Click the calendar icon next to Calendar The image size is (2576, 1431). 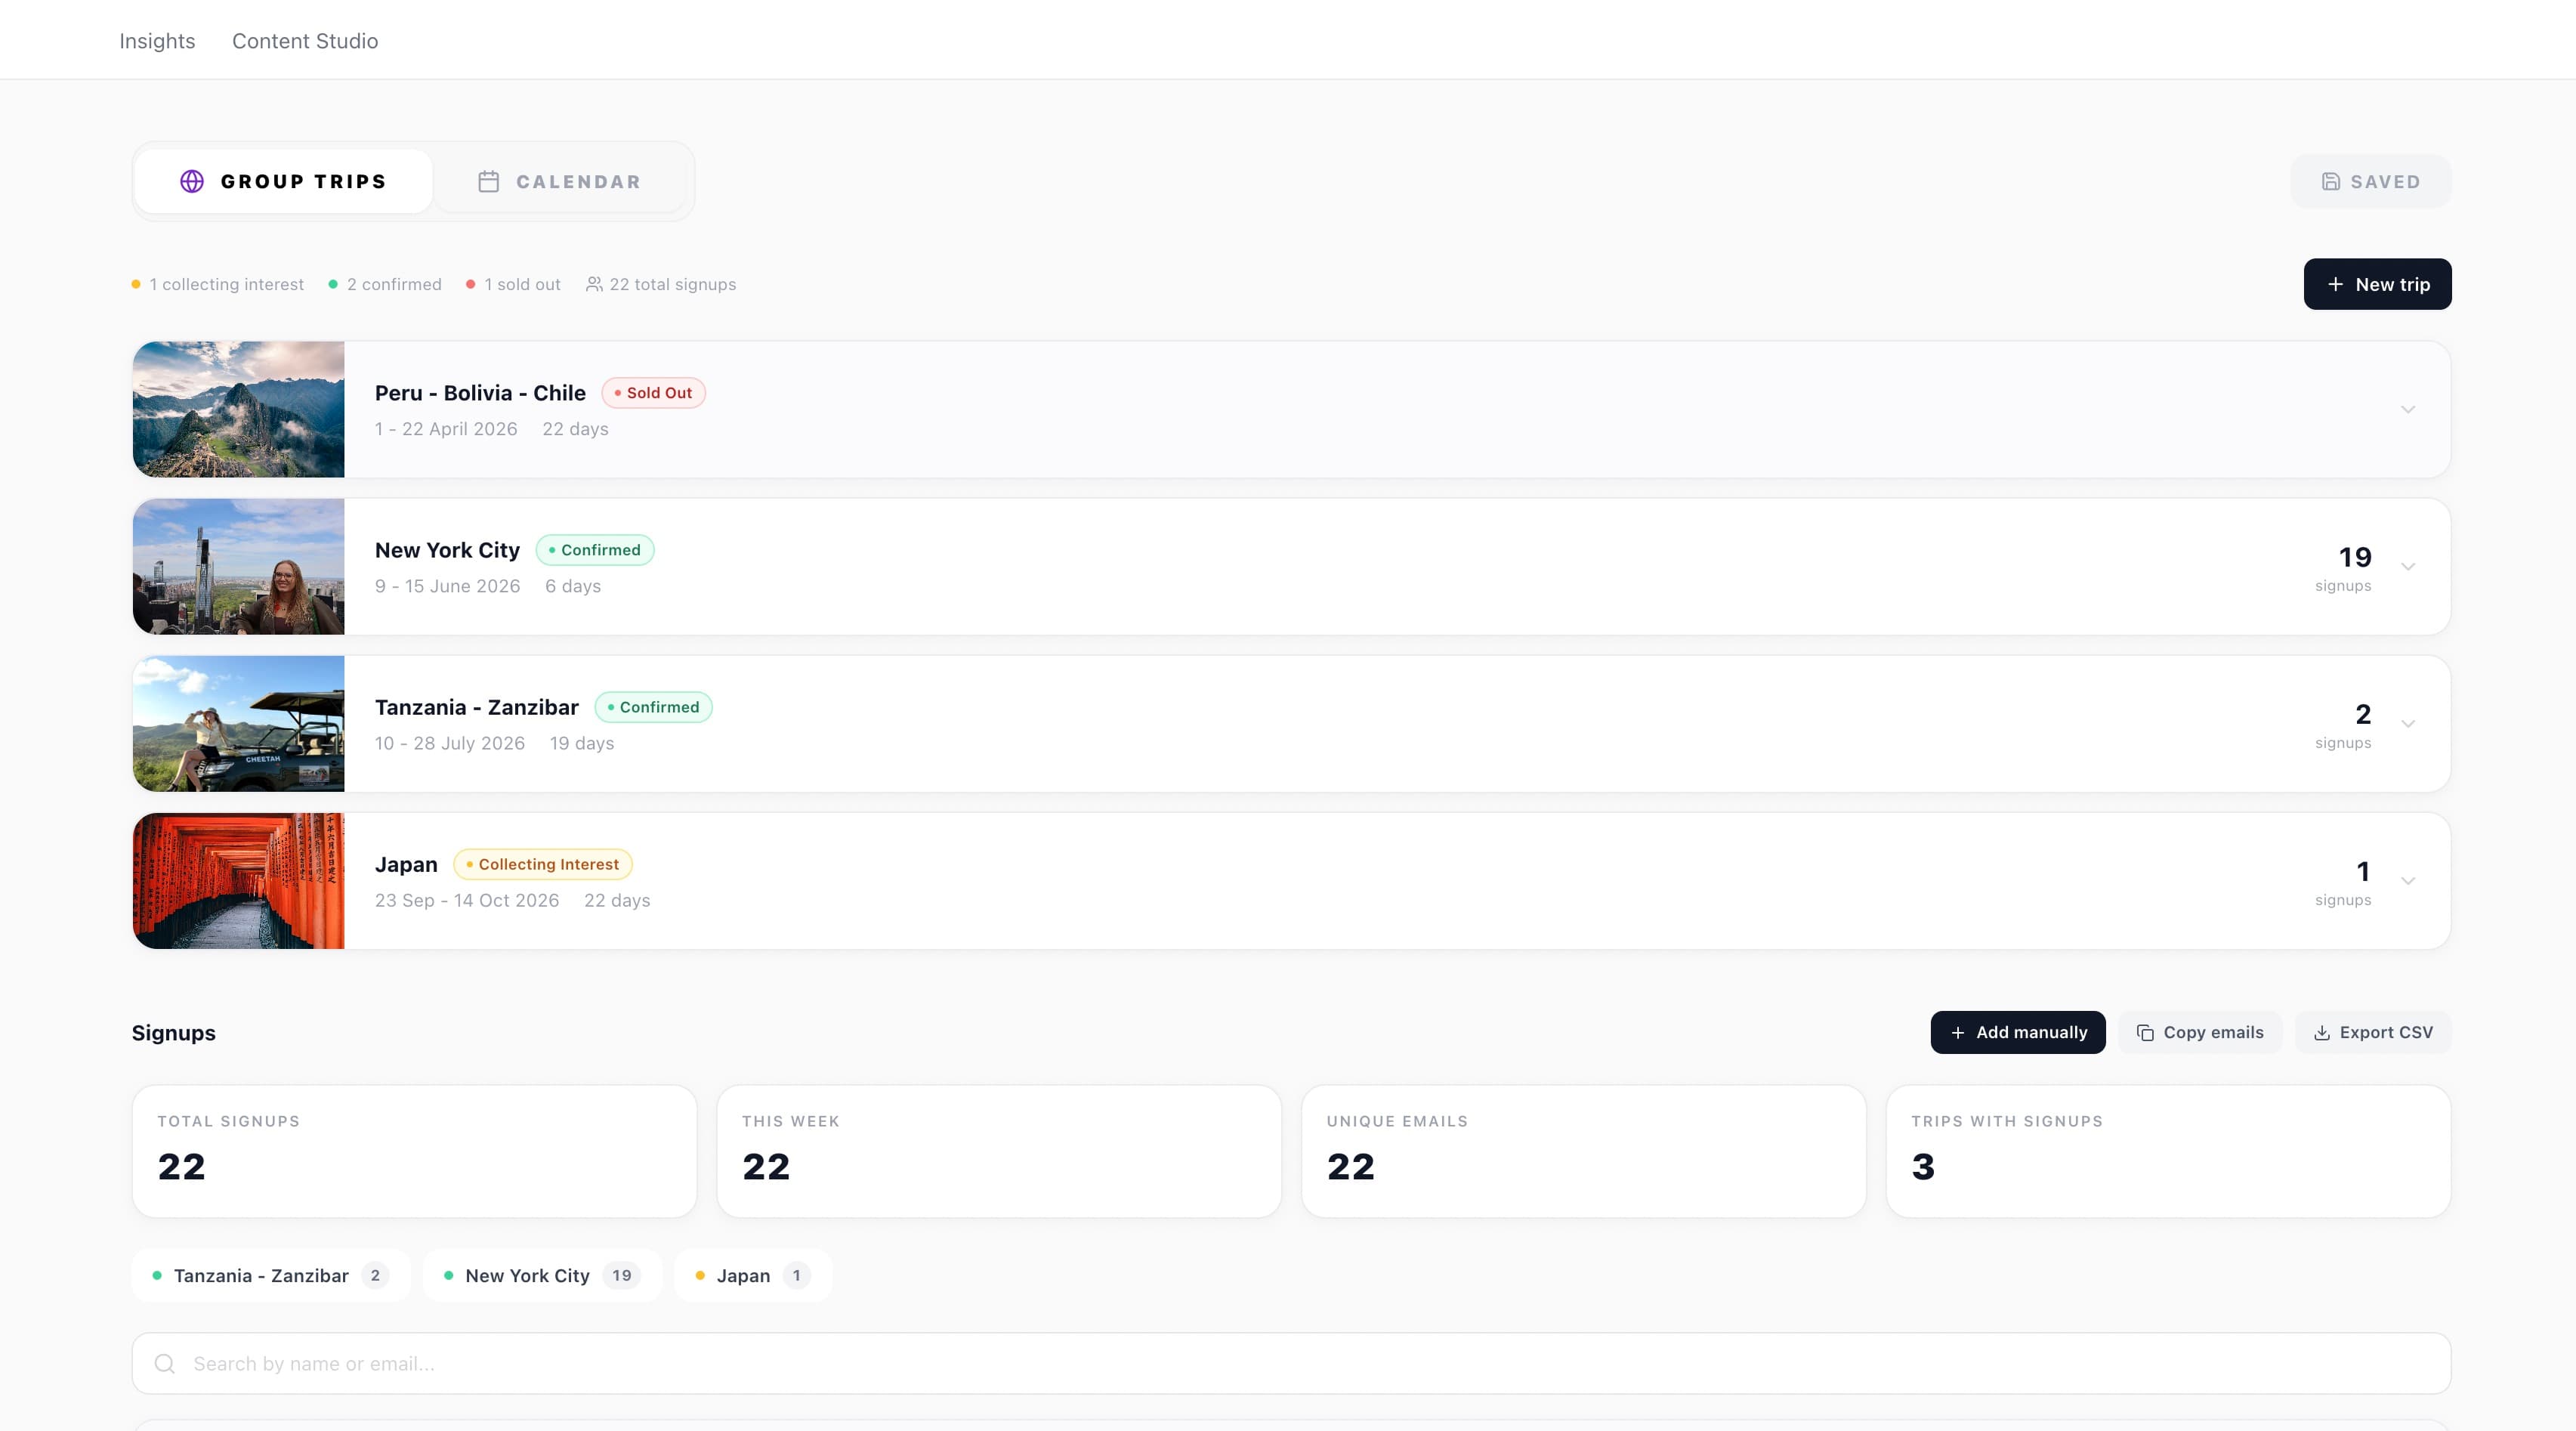[x=488, y=182]
